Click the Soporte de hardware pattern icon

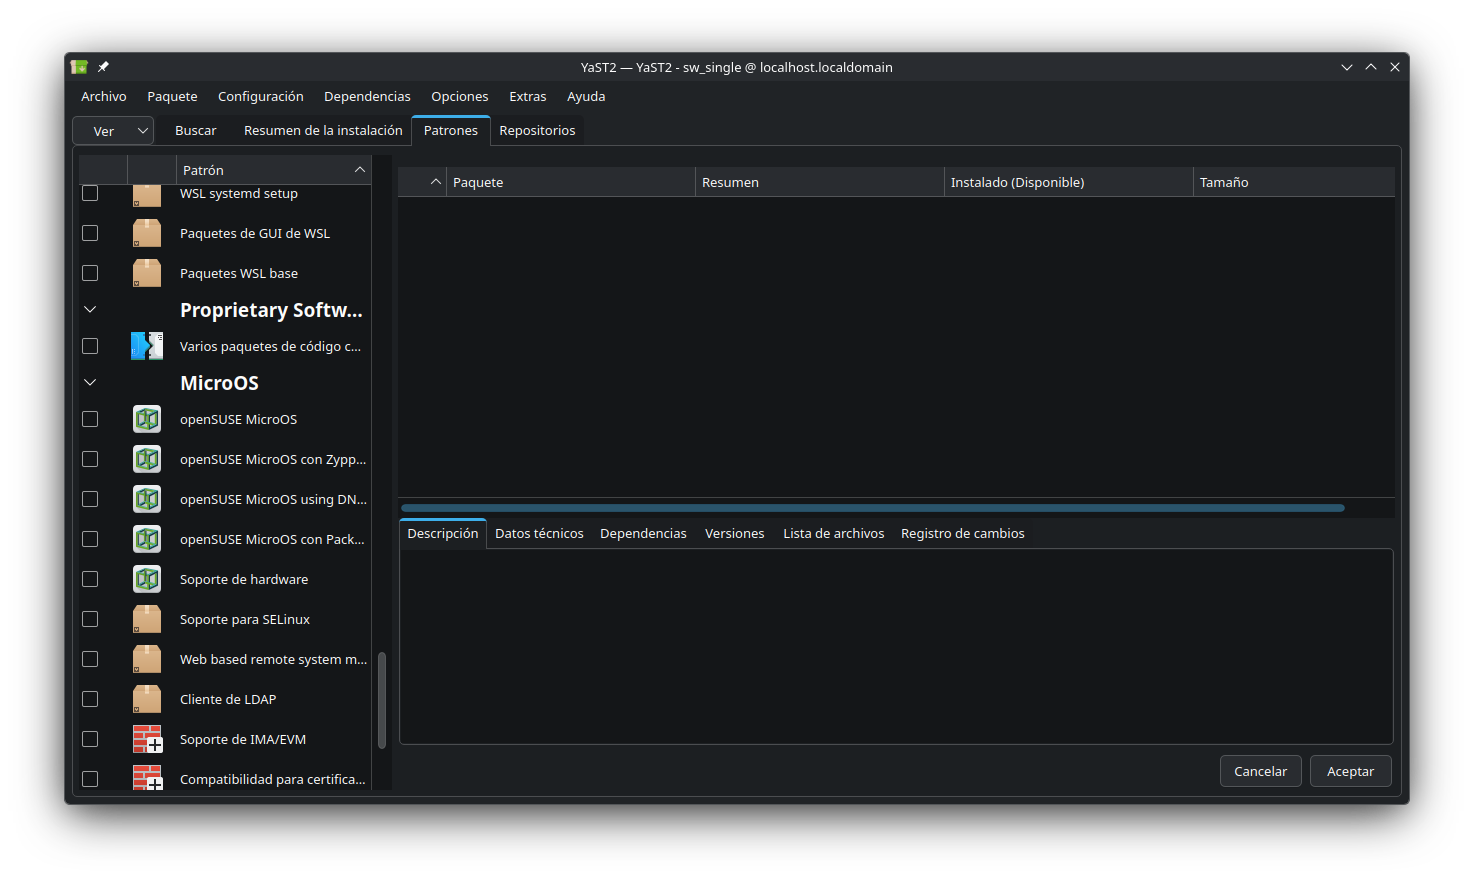click(147, 579)
